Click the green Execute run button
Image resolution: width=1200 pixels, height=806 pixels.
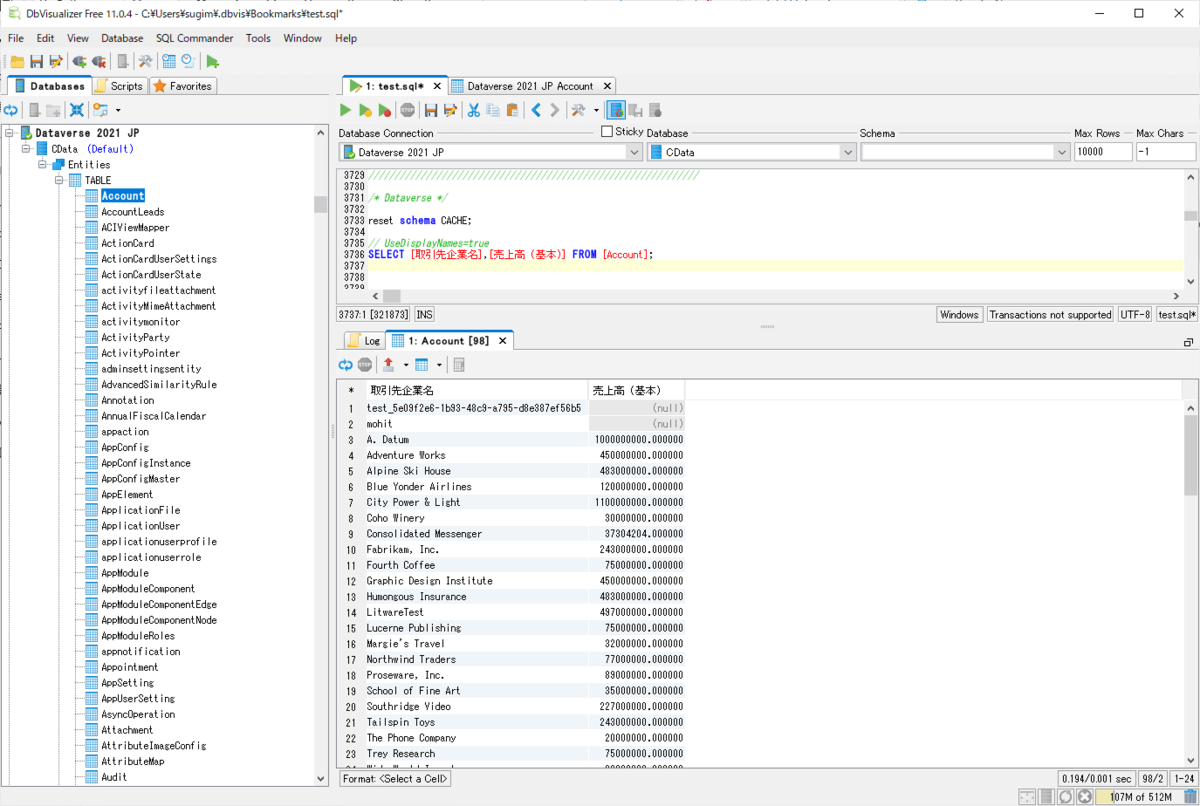(x=346, y=110)
